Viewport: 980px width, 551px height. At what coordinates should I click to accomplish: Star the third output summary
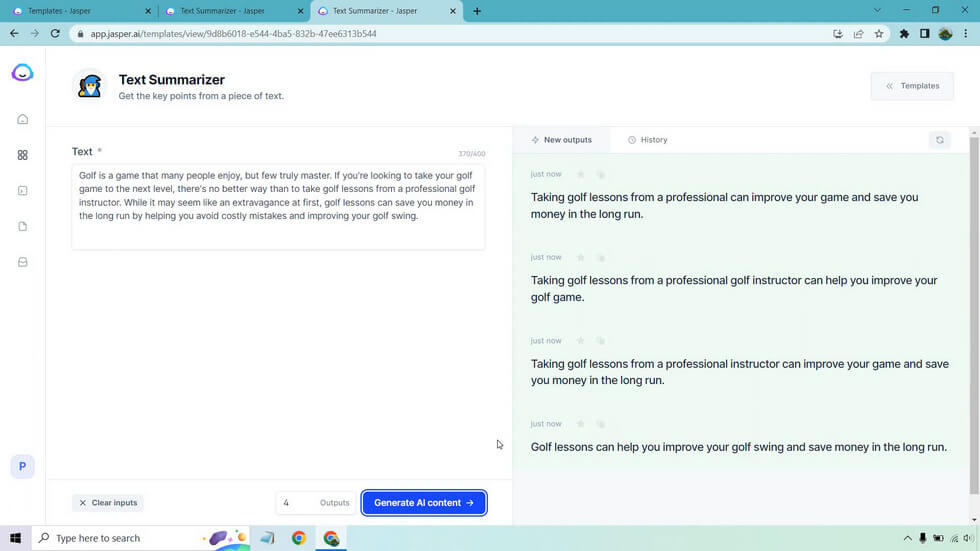tap(581, 341)
